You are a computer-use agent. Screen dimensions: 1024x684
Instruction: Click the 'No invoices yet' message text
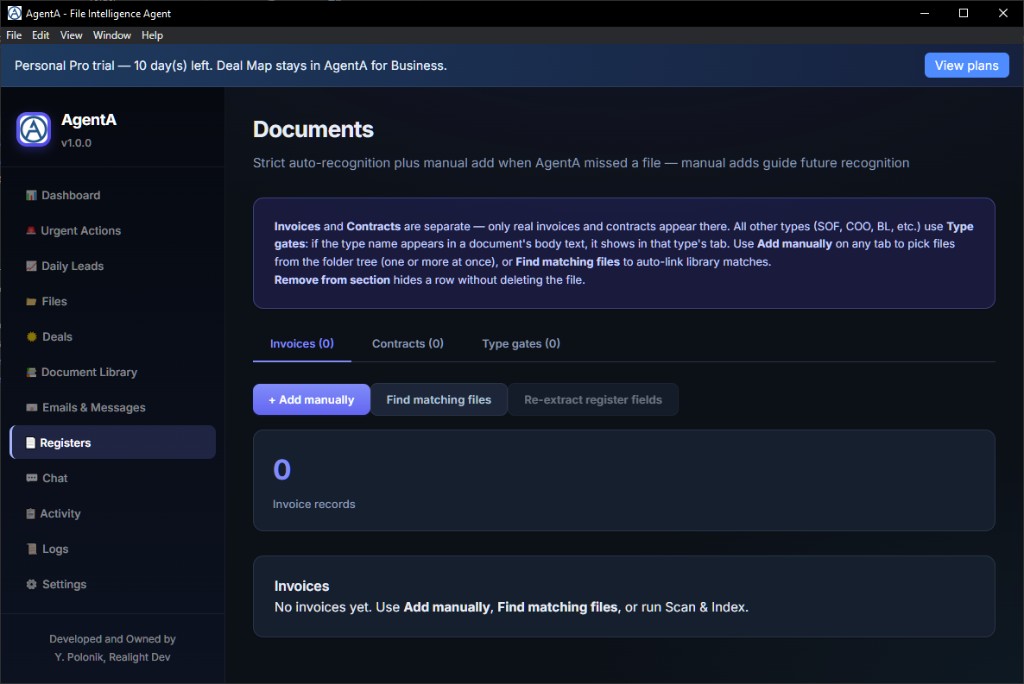[x=511, y=607]
